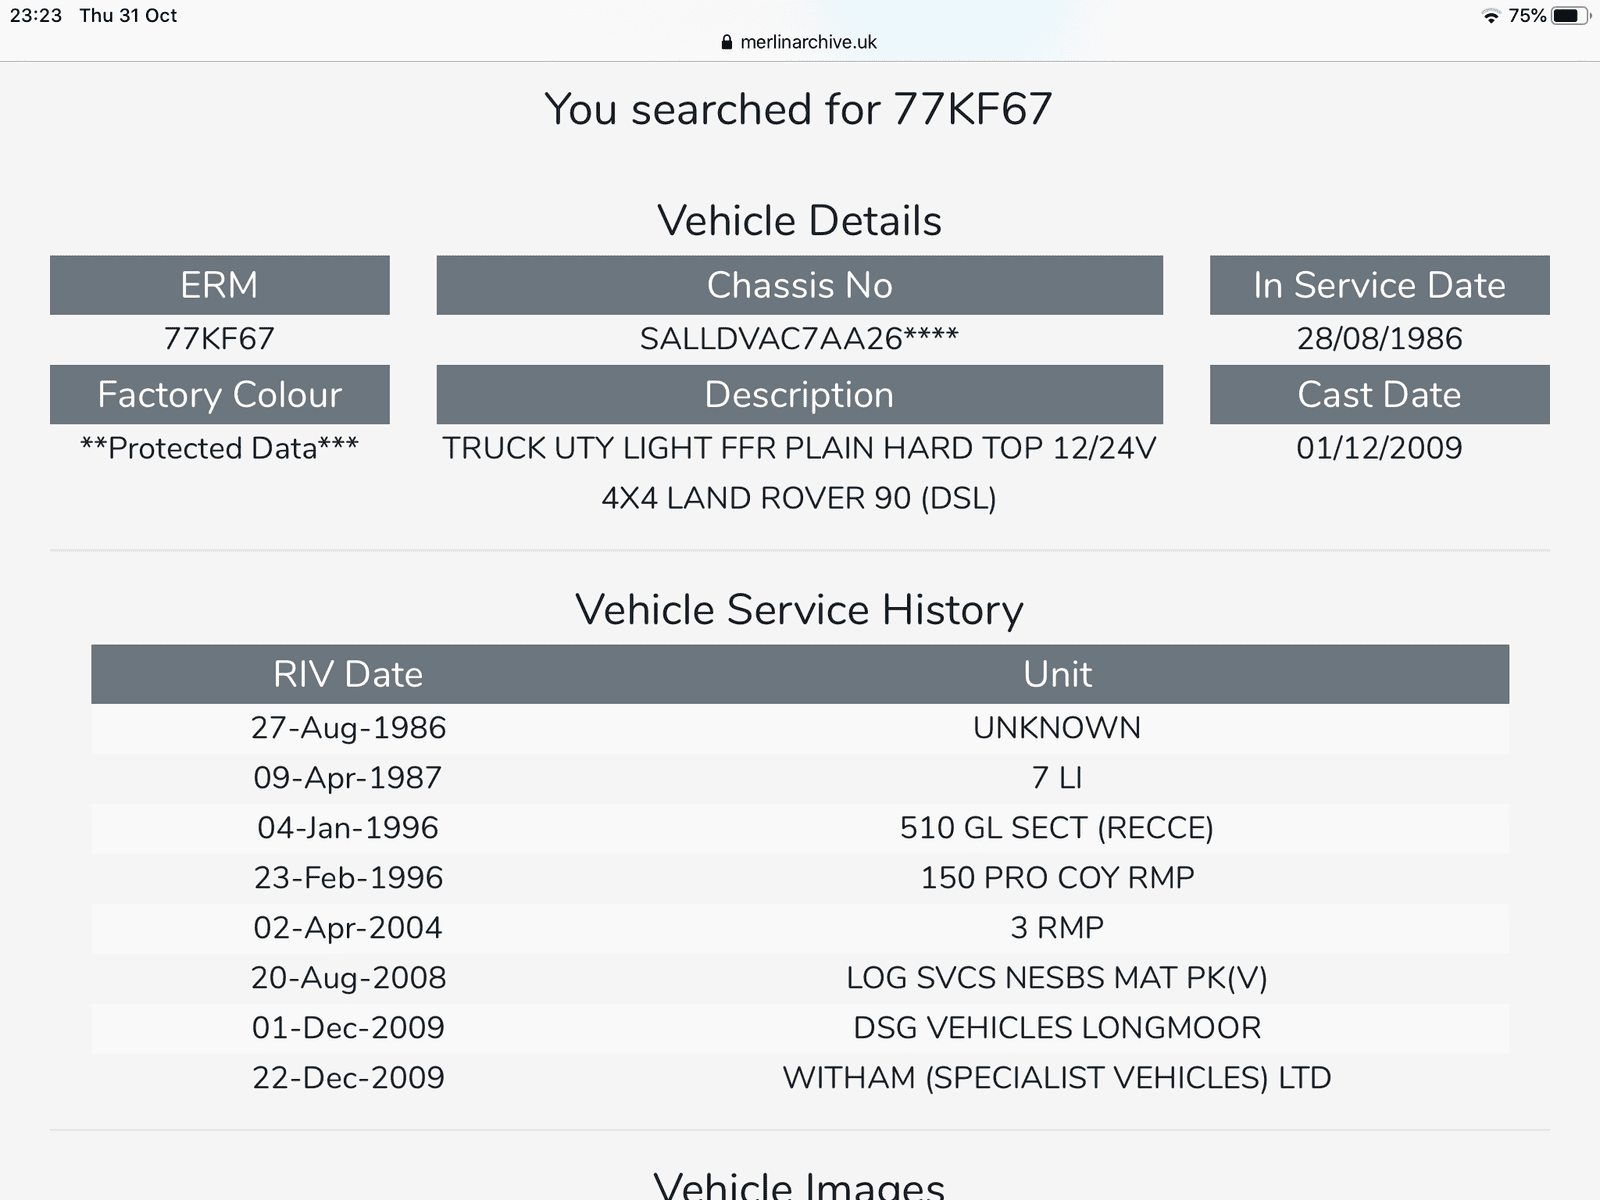Tap the Wi-Fi status icon
Viewport: 1600px width, 1200px height.
pos(1491,16)
